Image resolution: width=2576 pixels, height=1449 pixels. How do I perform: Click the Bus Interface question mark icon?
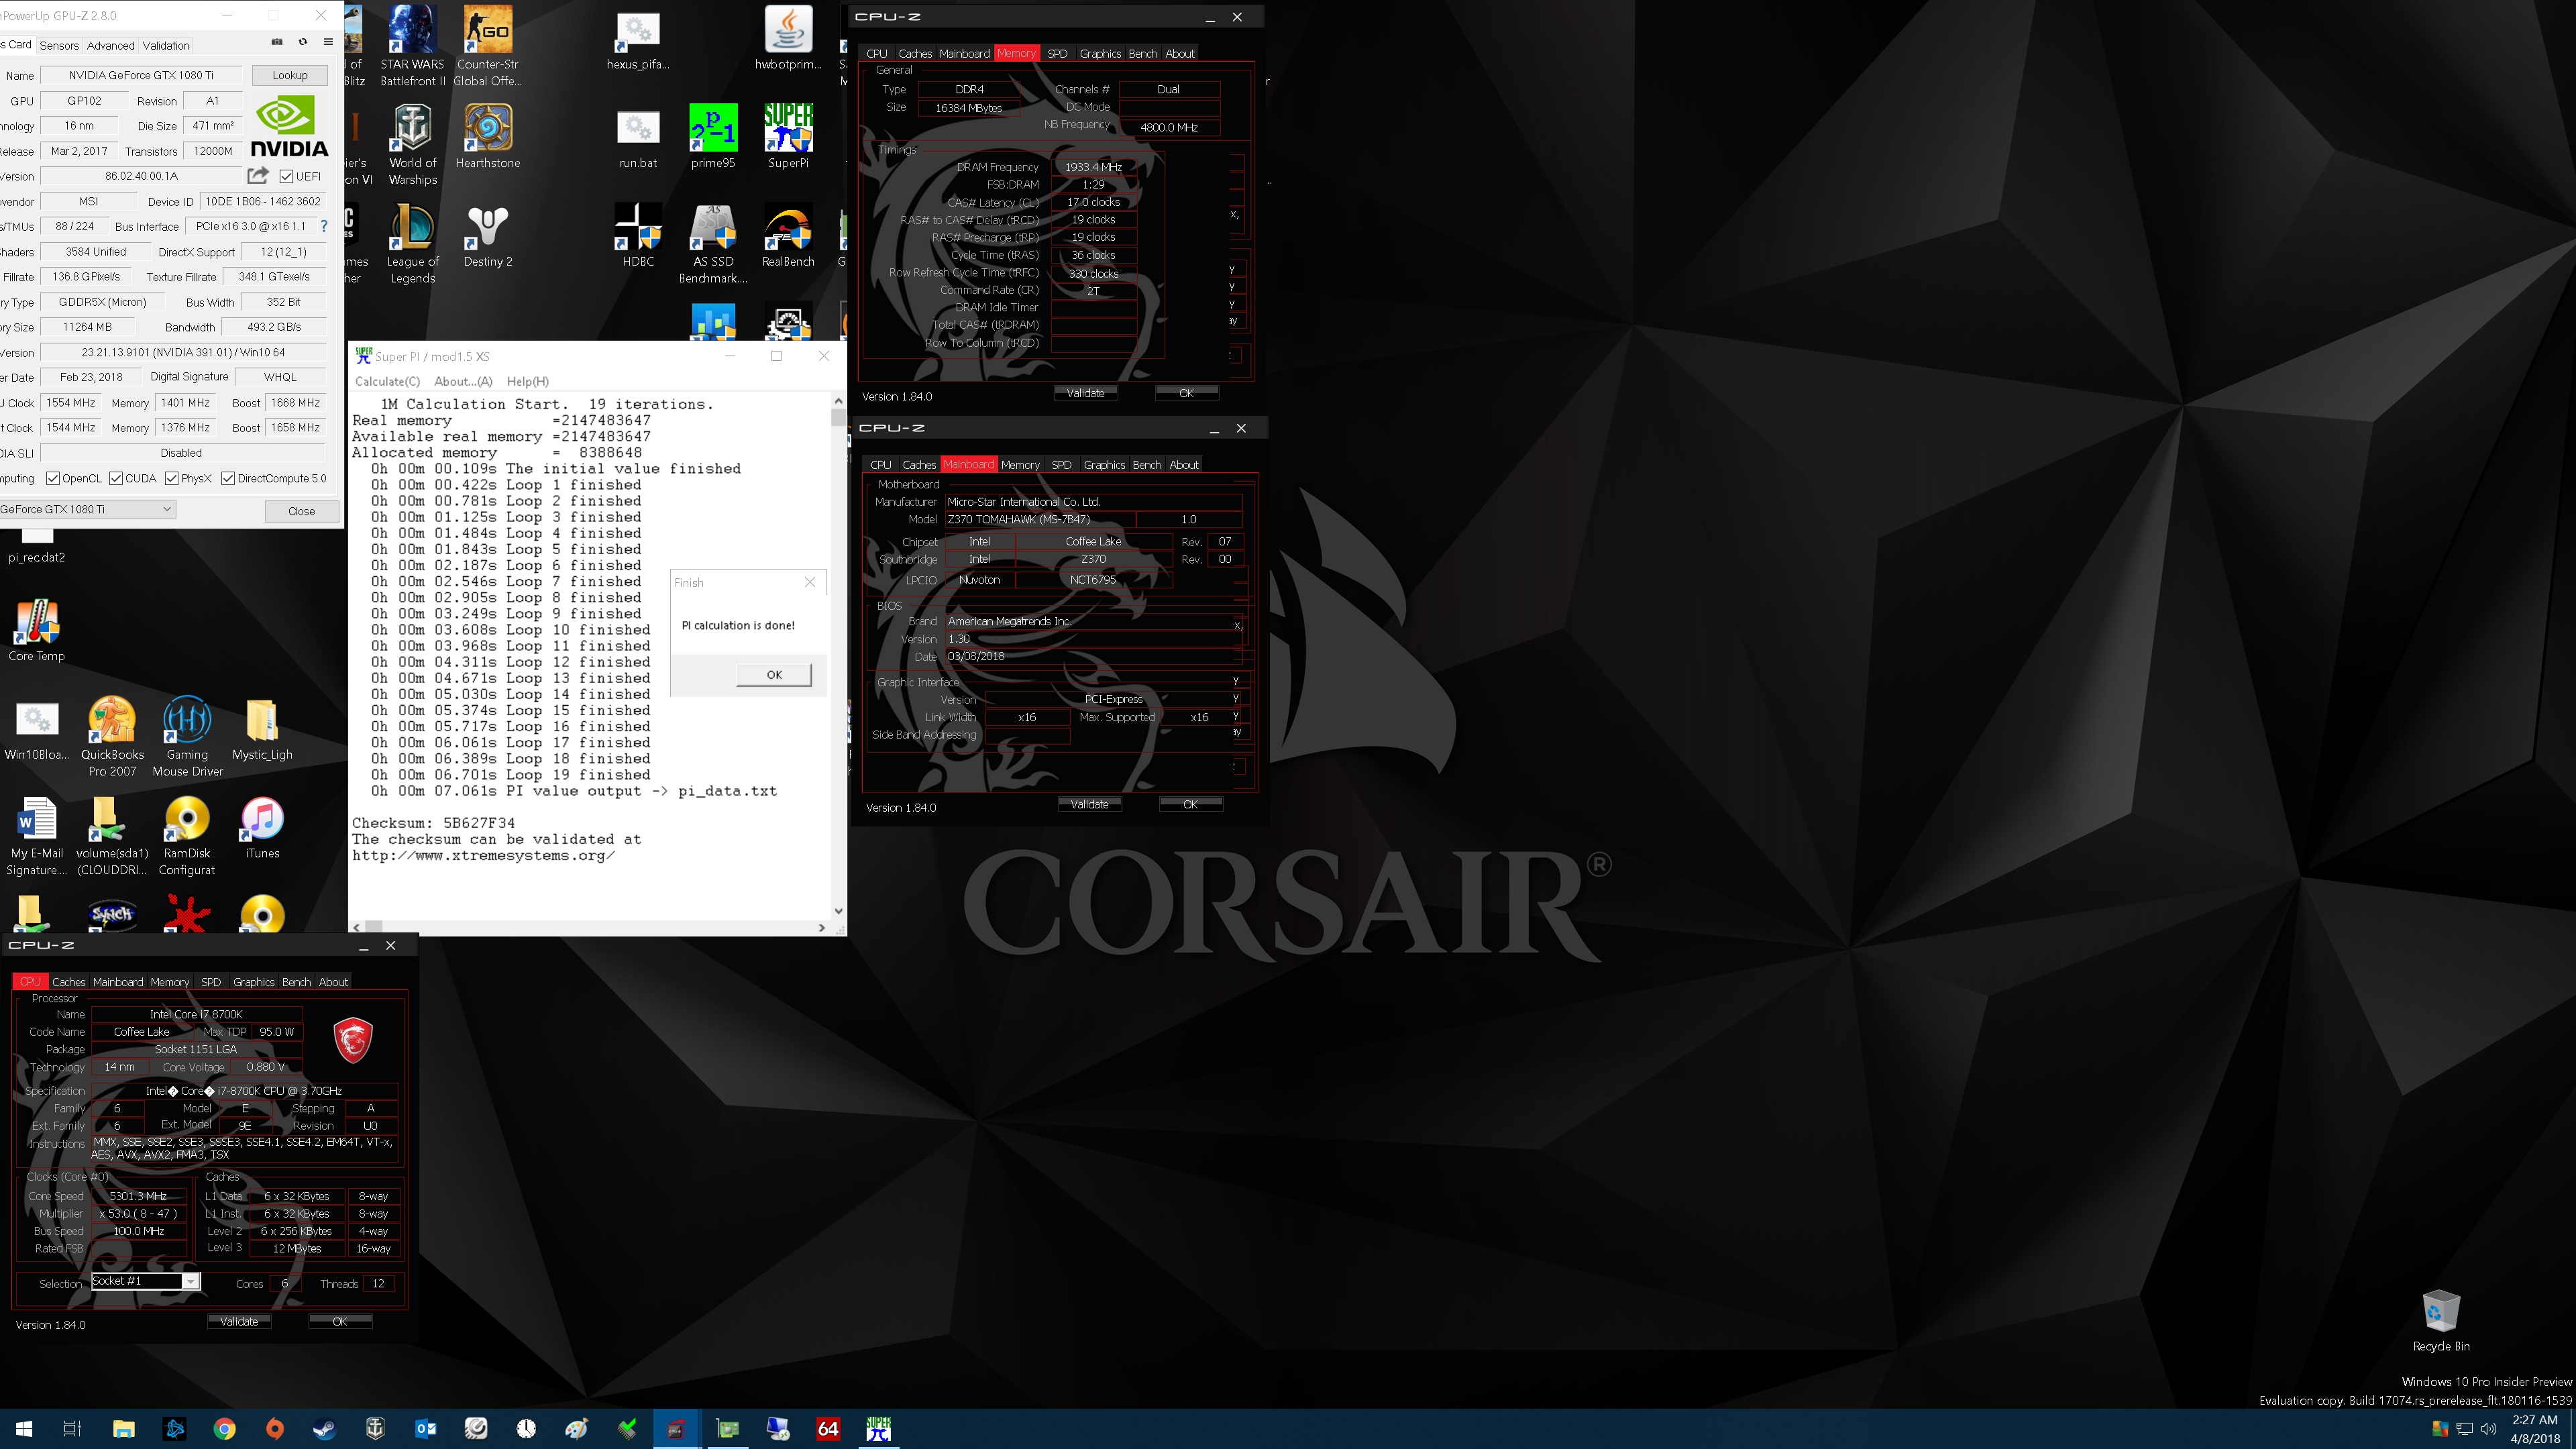(324, 226)
